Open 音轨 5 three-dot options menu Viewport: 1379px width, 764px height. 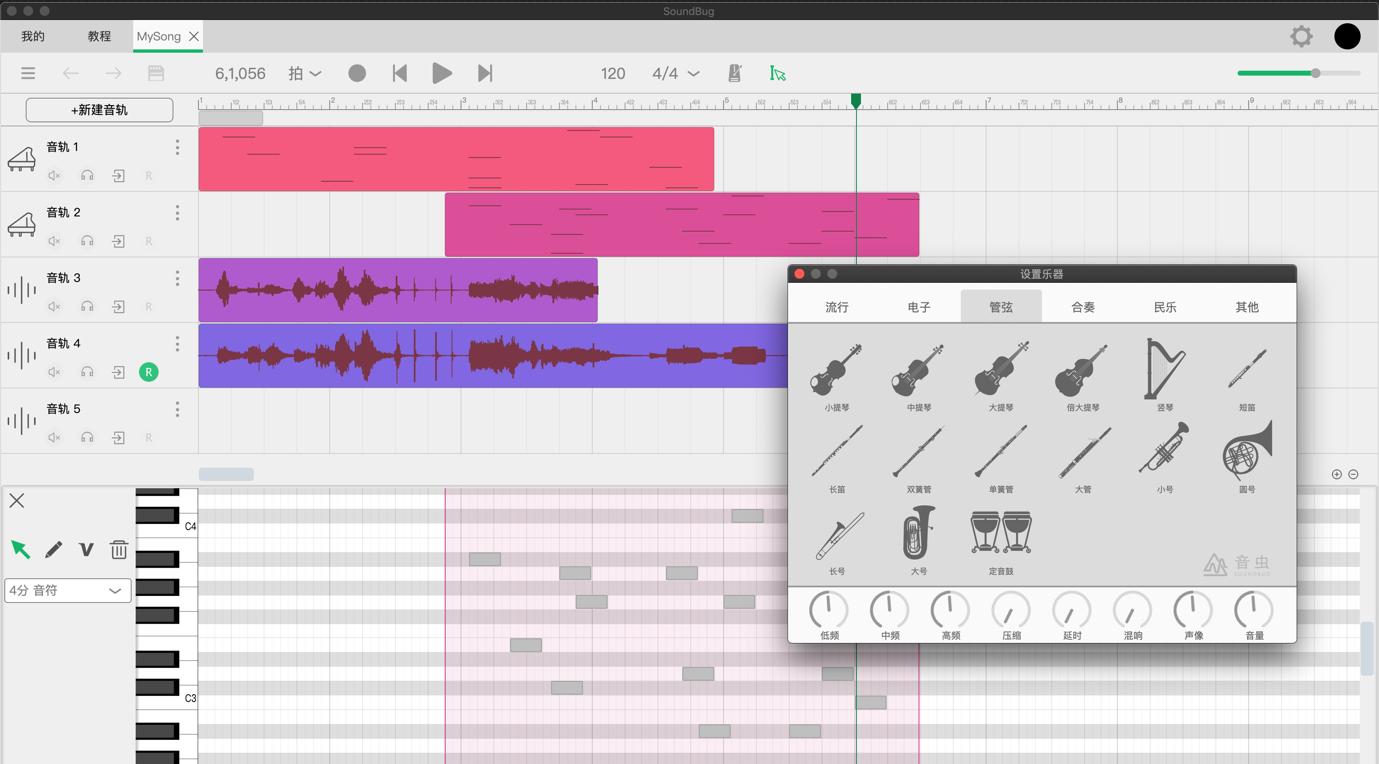point(177,409)
